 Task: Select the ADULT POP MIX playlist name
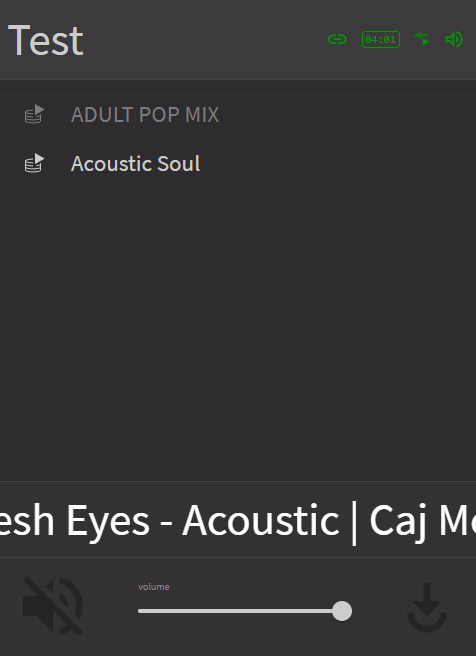(145, 115)
